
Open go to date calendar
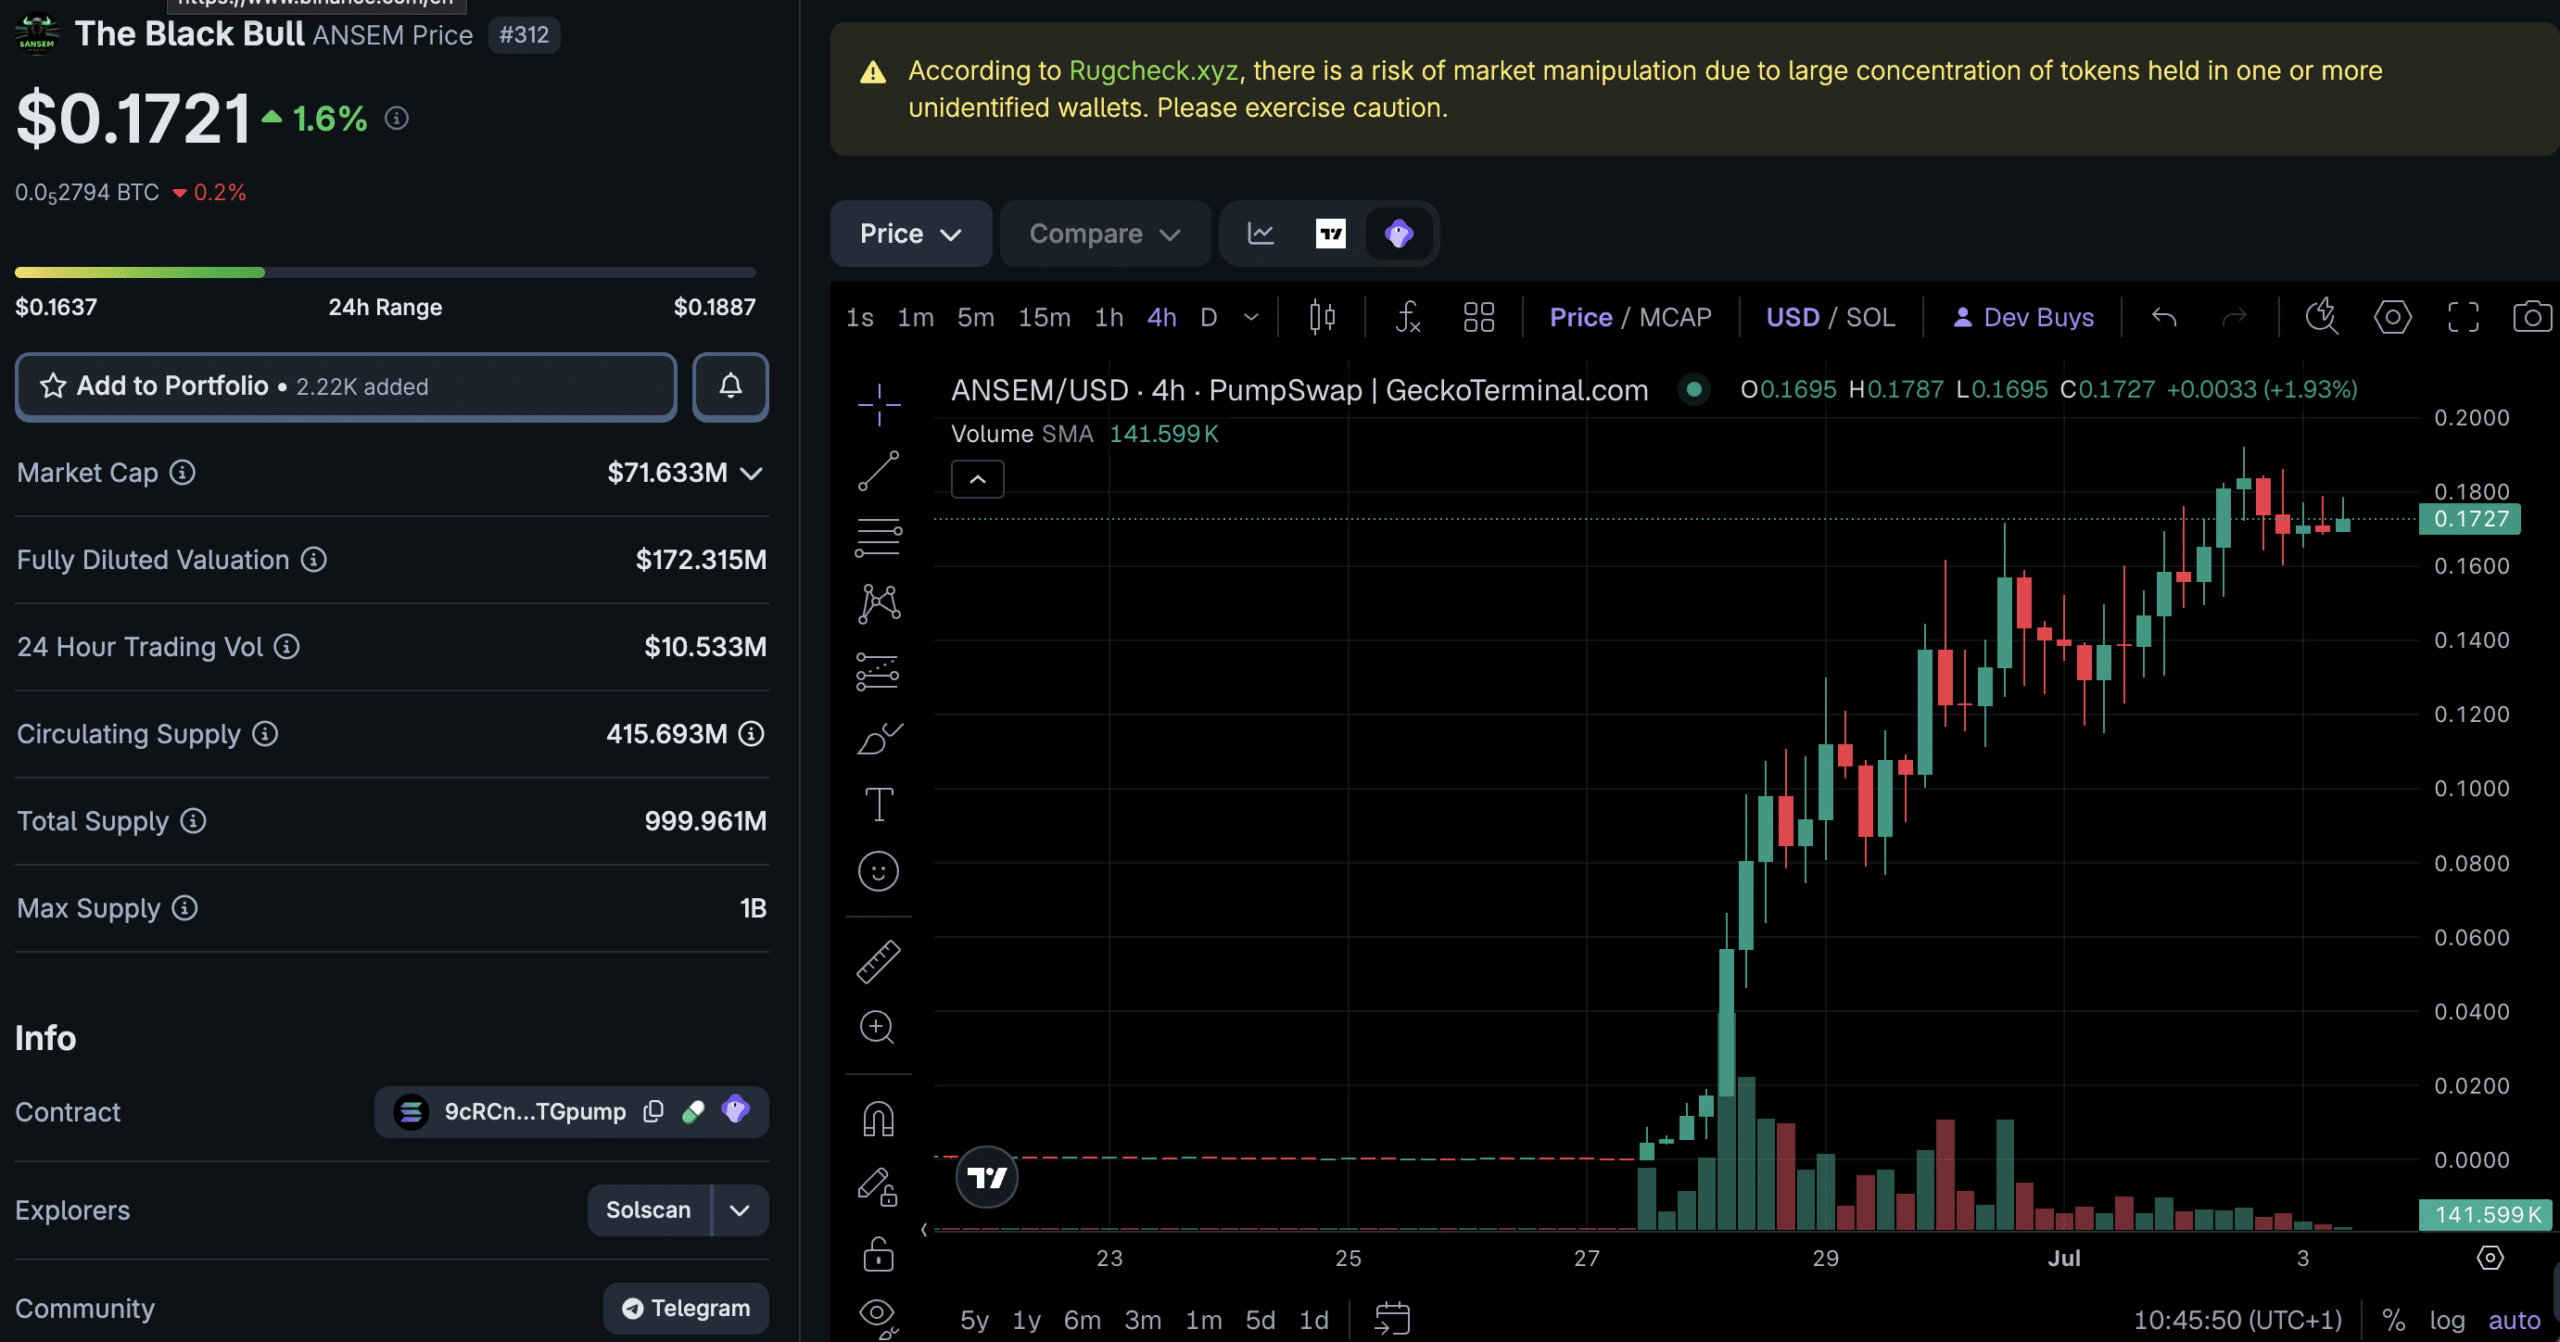[x=1392, y=1319]
